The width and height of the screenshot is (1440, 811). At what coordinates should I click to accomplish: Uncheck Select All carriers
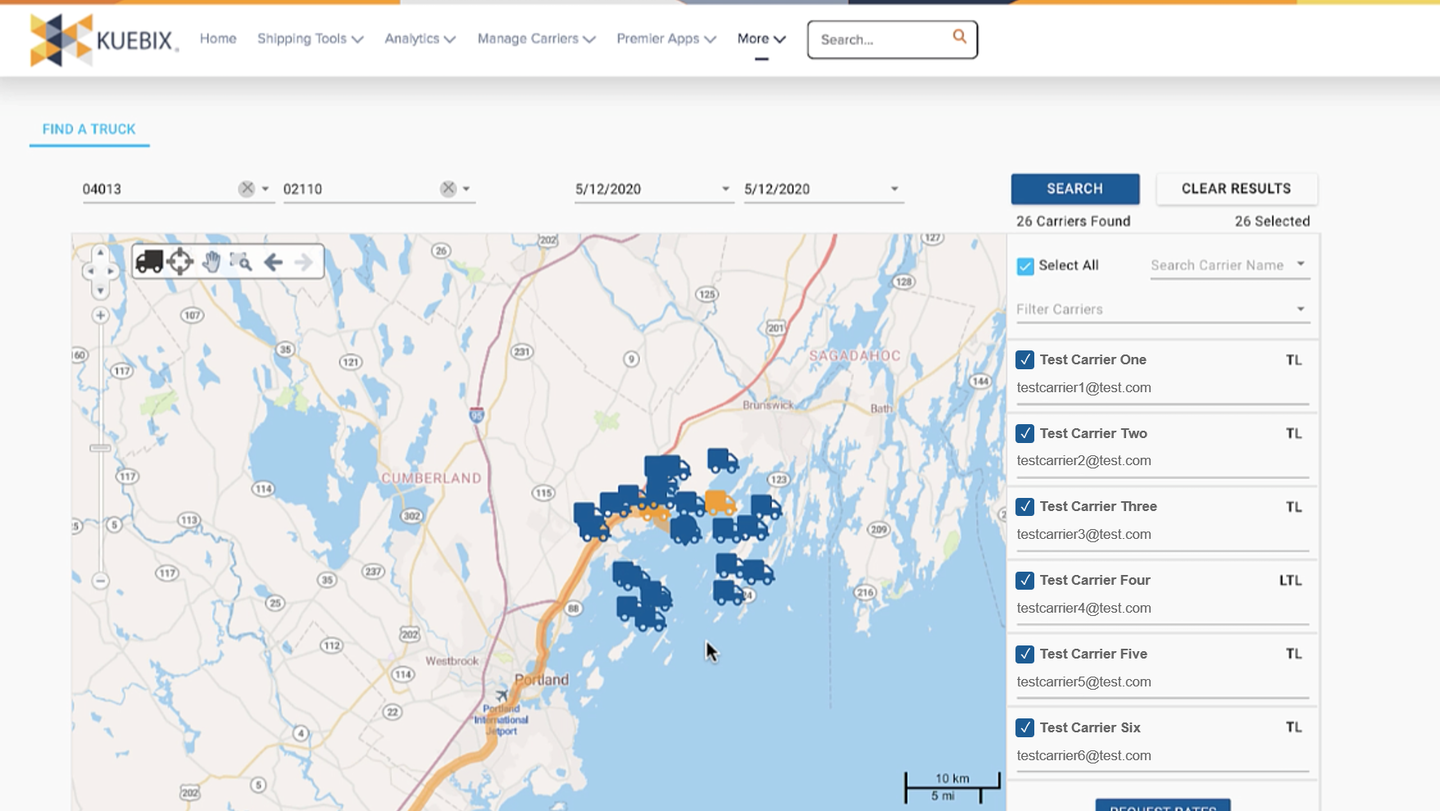pyautogui.click(x=1025, y=265)
